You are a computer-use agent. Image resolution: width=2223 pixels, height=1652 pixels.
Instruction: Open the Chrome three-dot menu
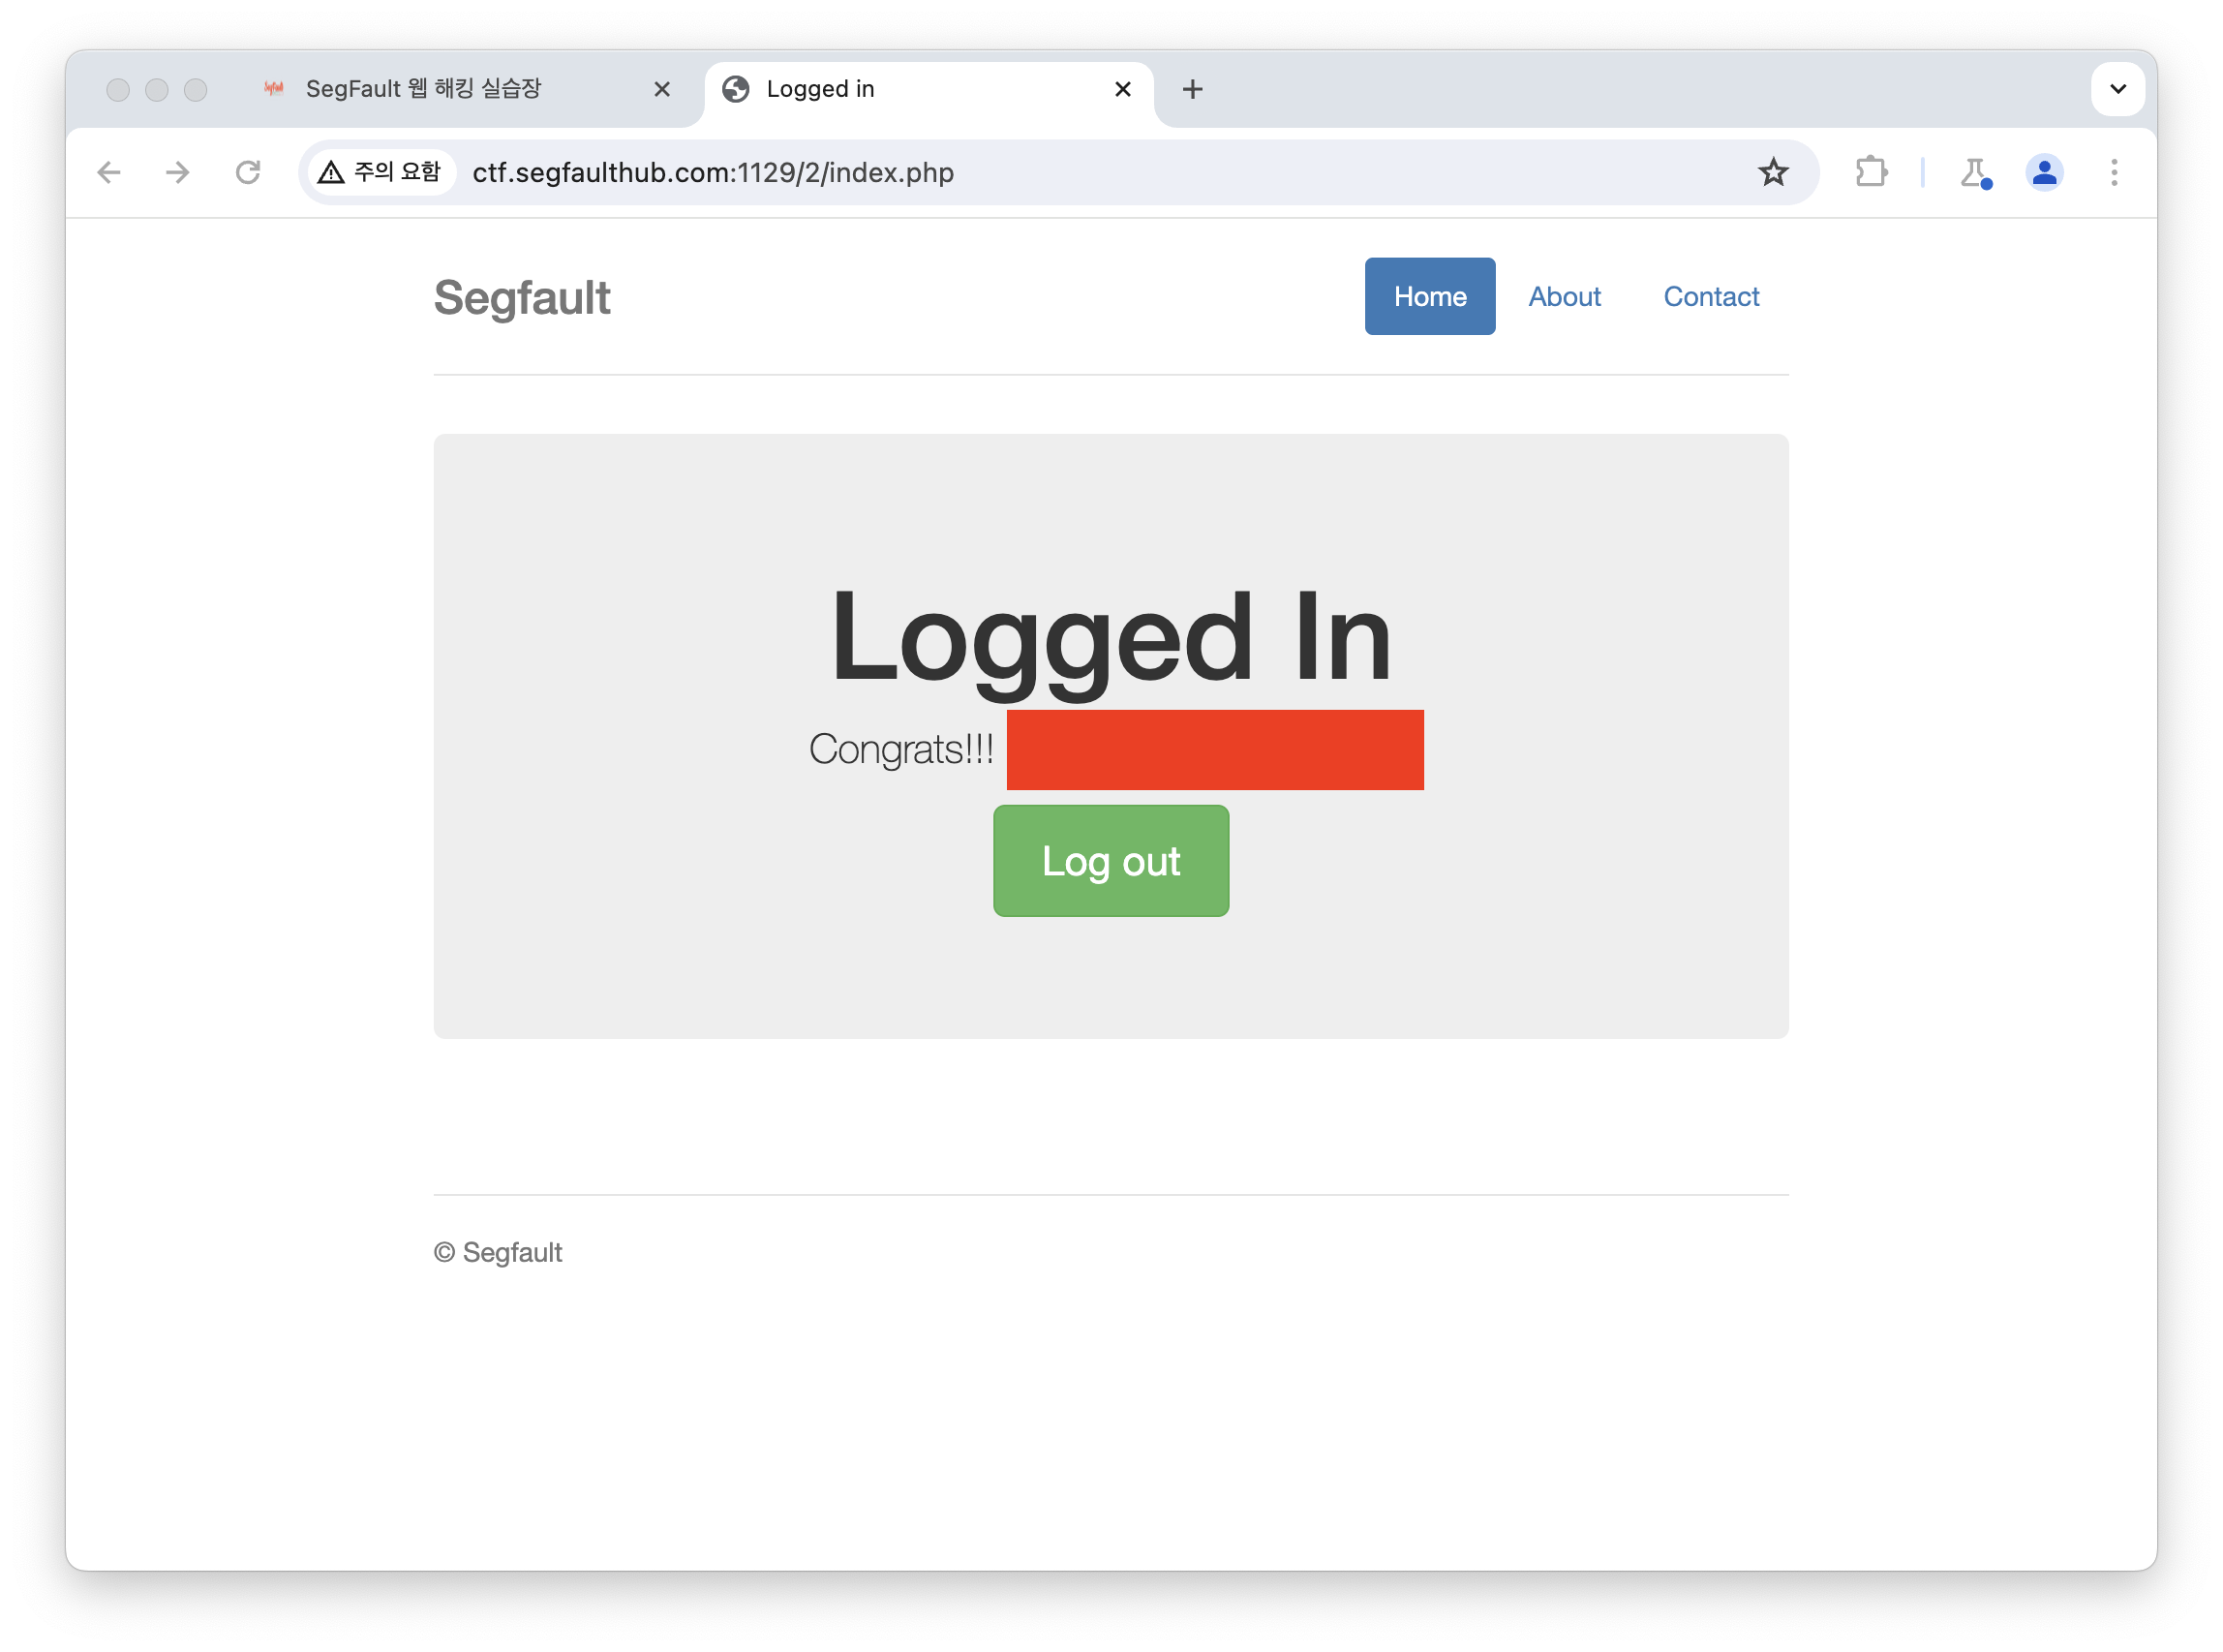tap(2114, 172)
